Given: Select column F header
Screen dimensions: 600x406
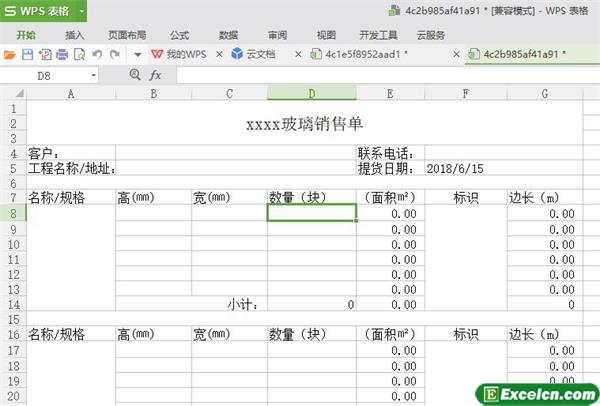Looking at the screenshot, I should [465, 93].
